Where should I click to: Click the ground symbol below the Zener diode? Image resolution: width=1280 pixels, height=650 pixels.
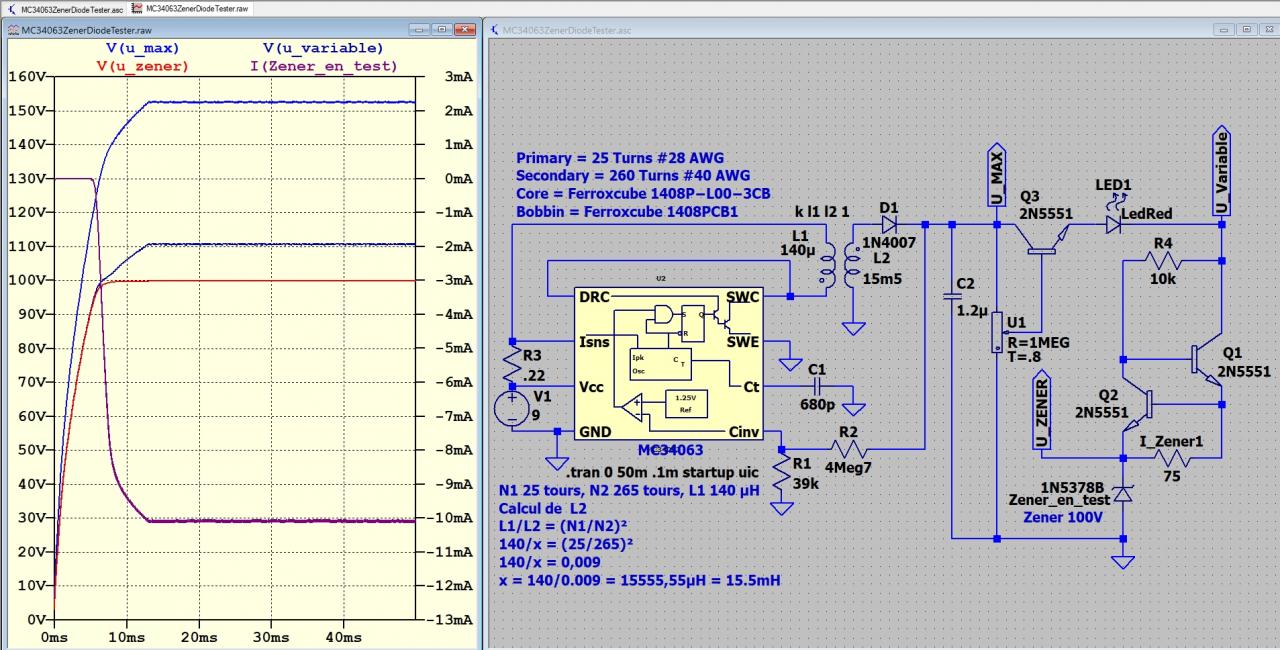[x=1123, y=561]
